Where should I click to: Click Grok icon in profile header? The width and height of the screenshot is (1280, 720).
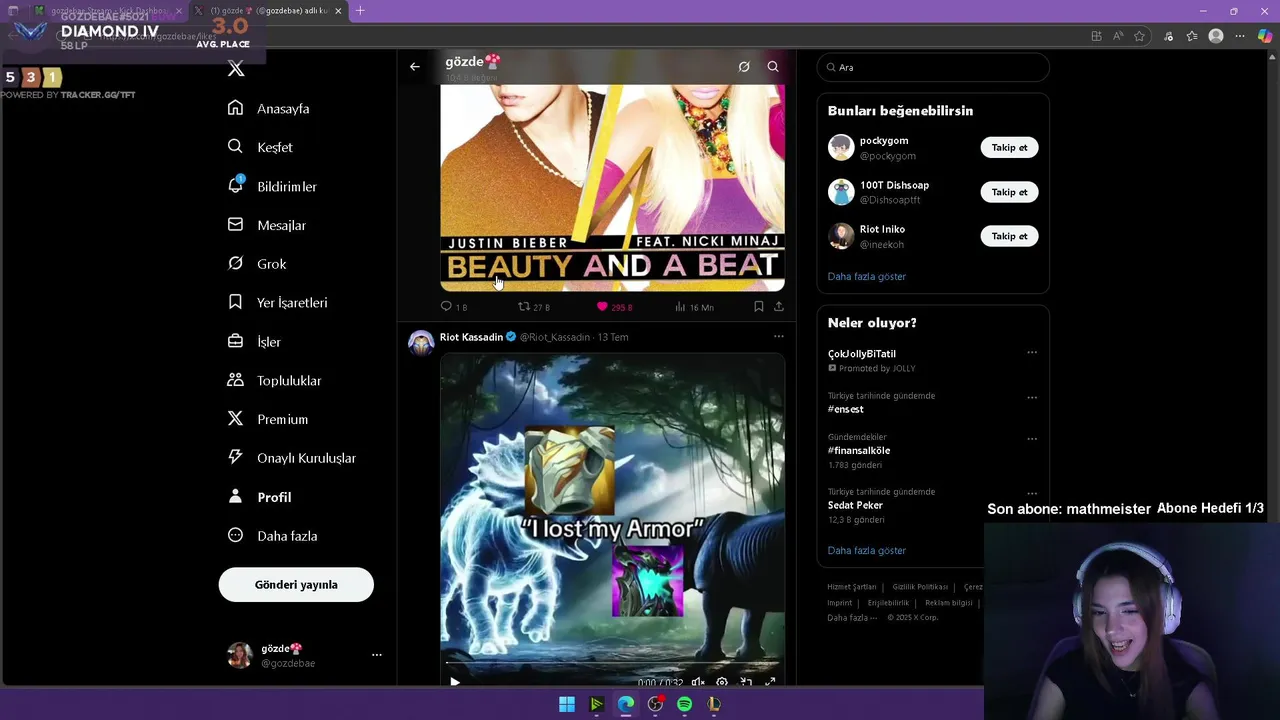[744, 67]
